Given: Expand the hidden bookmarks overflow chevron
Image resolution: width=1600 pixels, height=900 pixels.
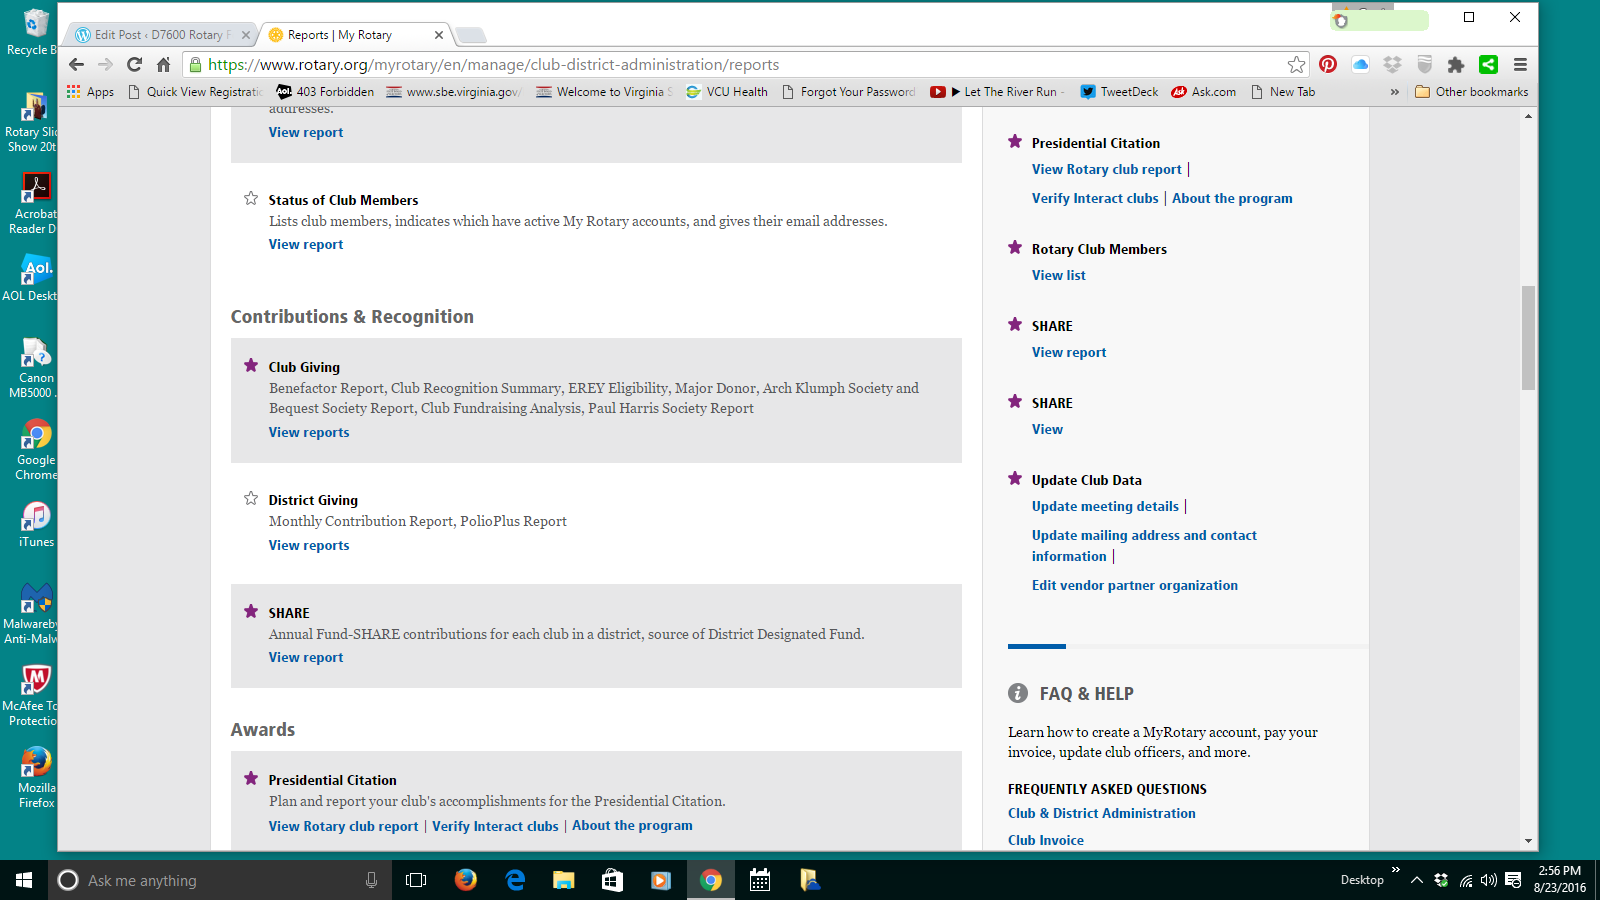Looking at the screenshot, I should [x=1394, y=92].
